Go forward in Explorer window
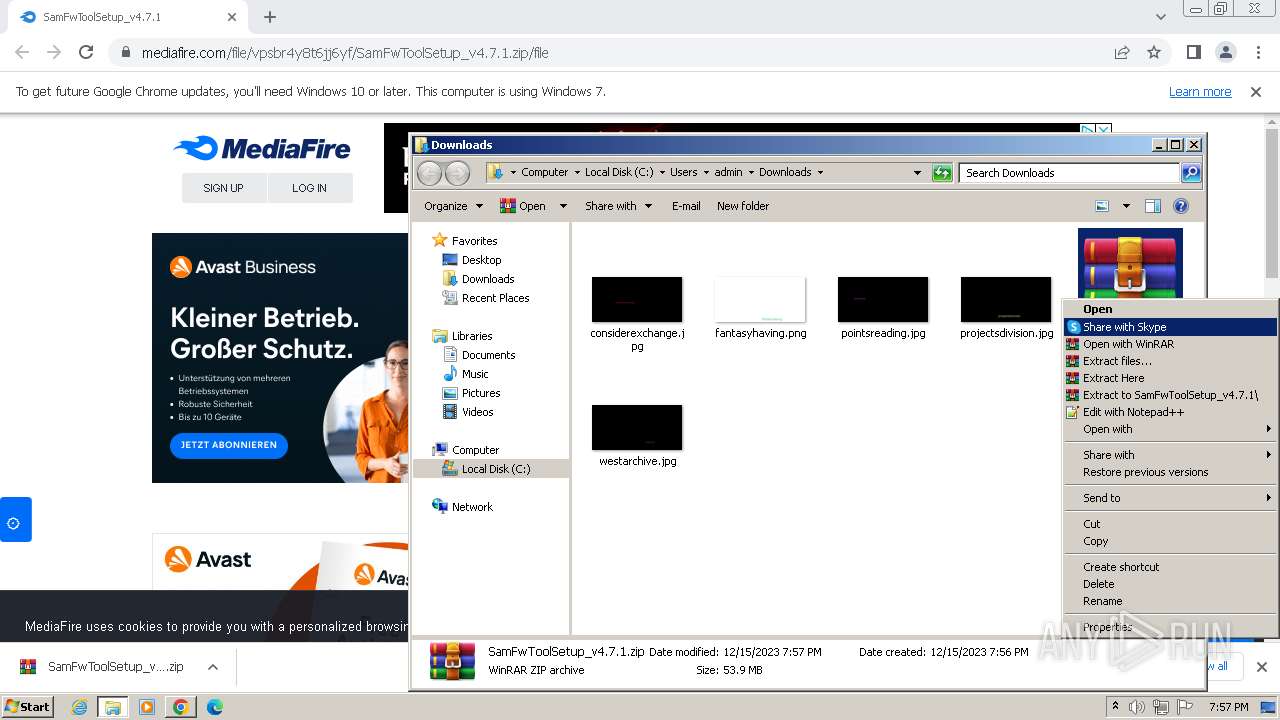This screenshot has width=1280, height=720. 457,173
